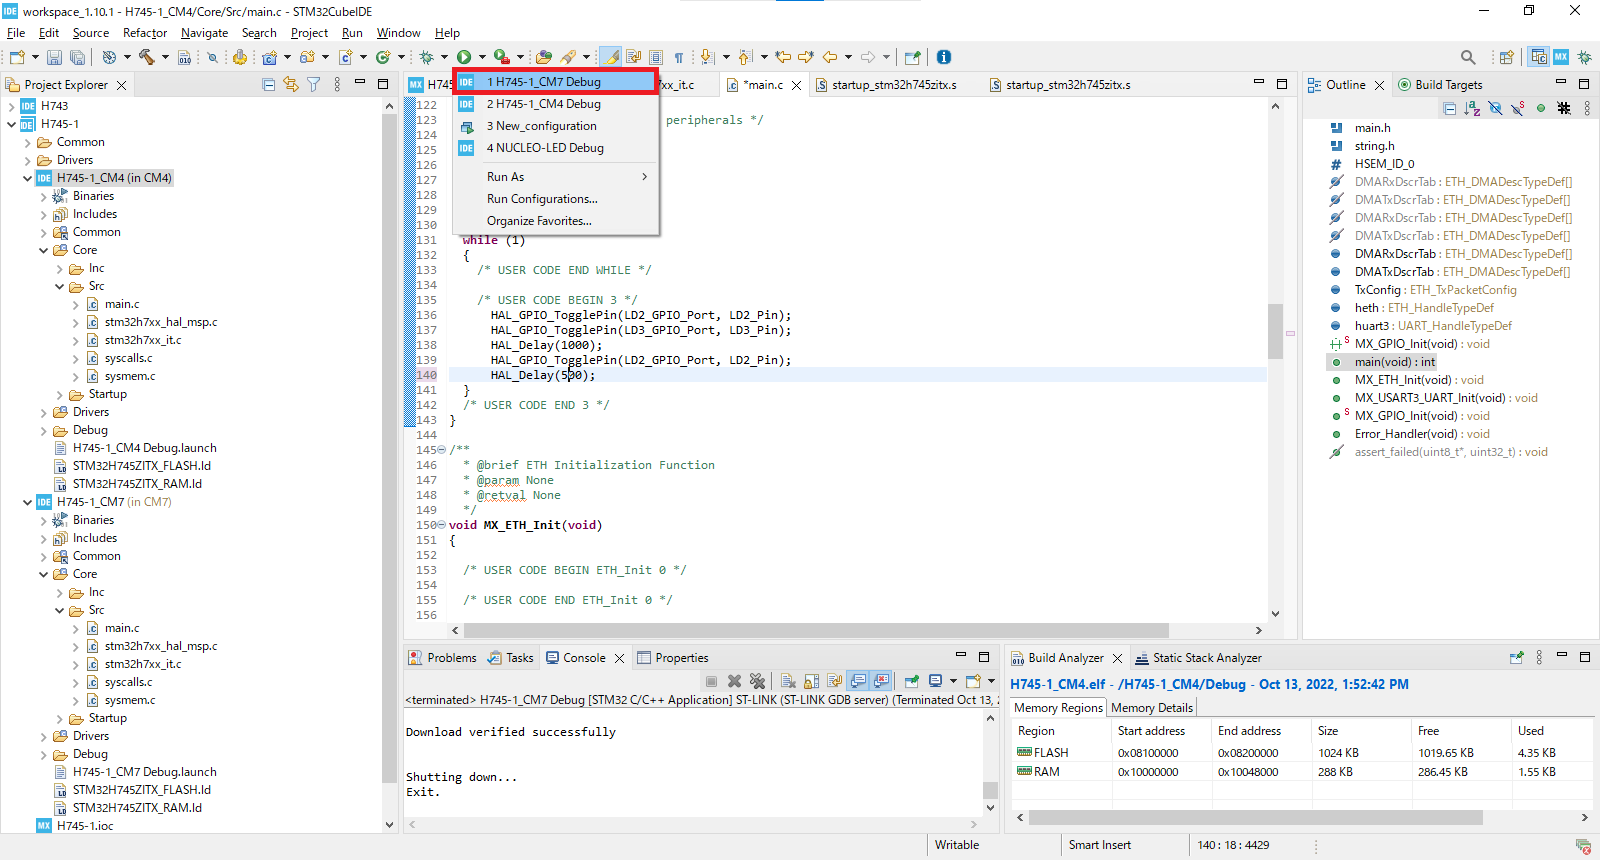Click the editor vertical scrollbar thumb
Screen dimensions: 1600x860
click(x=1275, y=330)
